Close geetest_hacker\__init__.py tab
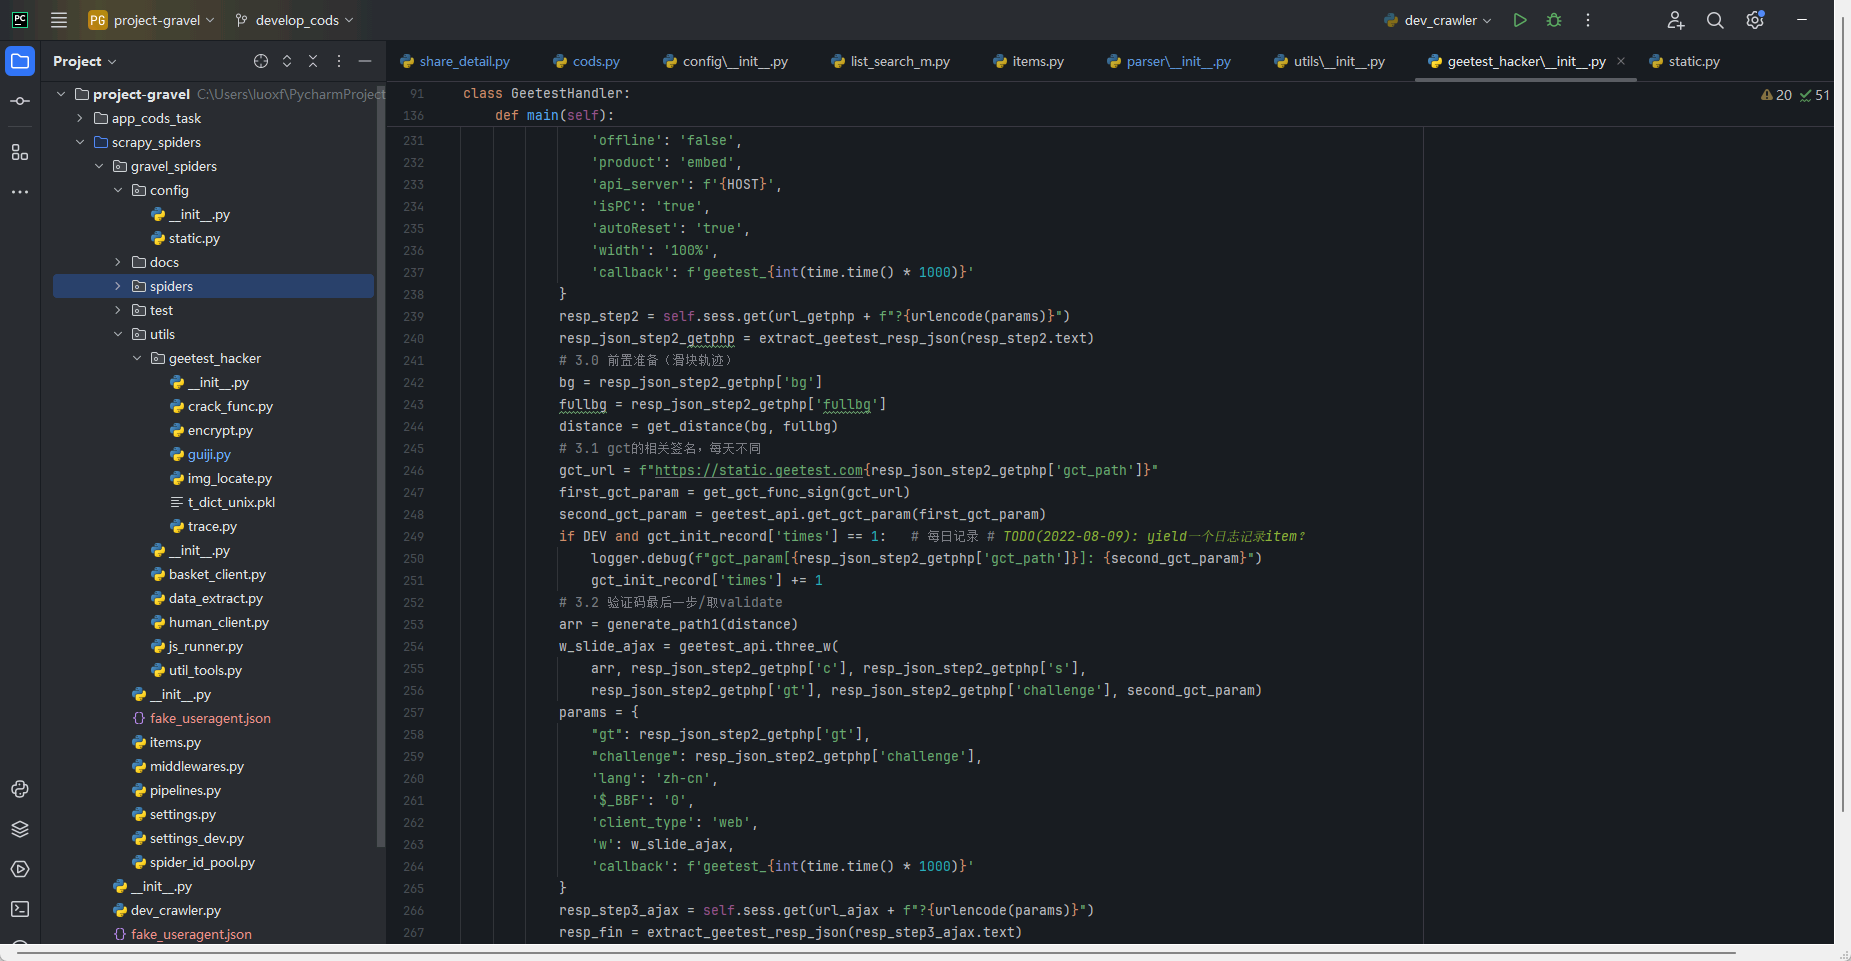This screenshot has width=1851, height=961. 1621,61
